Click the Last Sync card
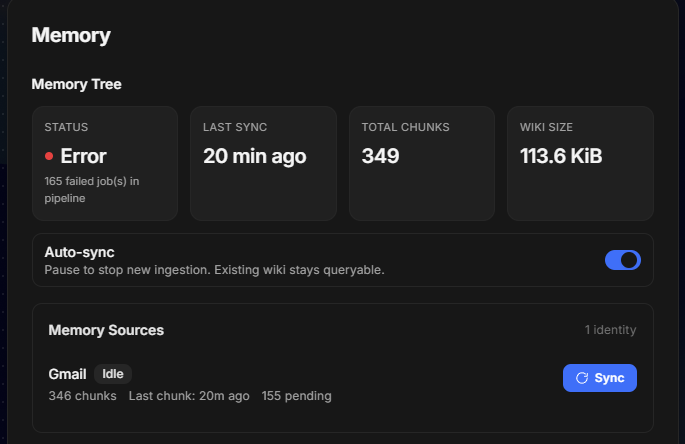Screen dimensions: 685x444 (263, 163)
